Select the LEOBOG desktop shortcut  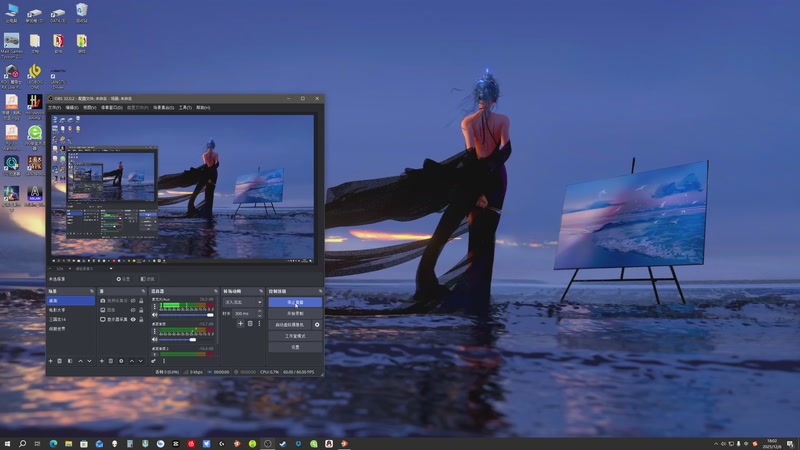pos(35,76)
